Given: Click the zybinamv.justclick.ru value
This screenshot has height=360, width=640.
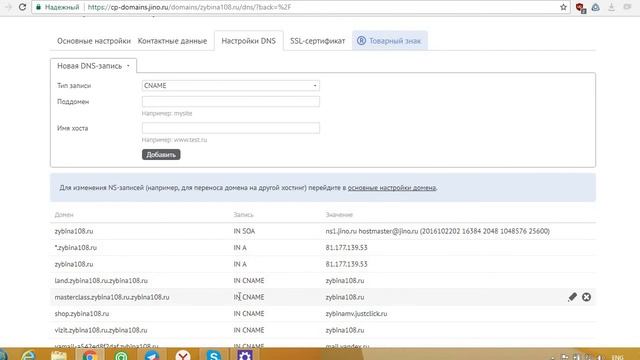Looking at the screenshot, I should point(356,313).
